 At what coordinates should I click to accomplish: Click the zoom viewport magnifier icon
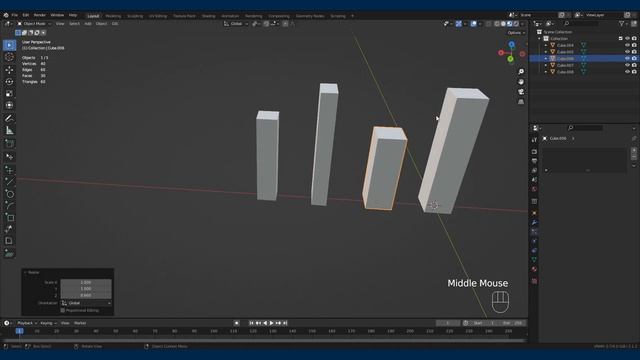coord(521,72)
